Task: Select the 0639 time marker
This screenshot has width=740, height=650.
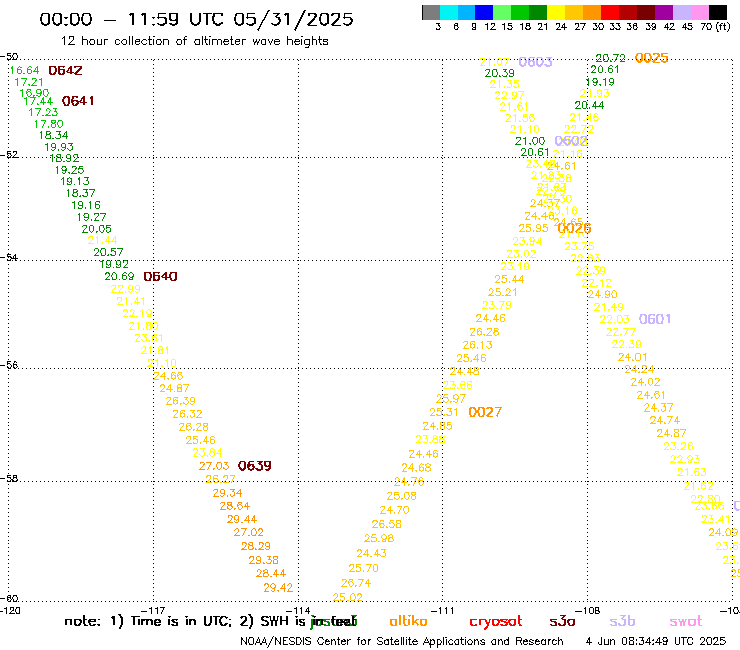Action: point(254,466)
